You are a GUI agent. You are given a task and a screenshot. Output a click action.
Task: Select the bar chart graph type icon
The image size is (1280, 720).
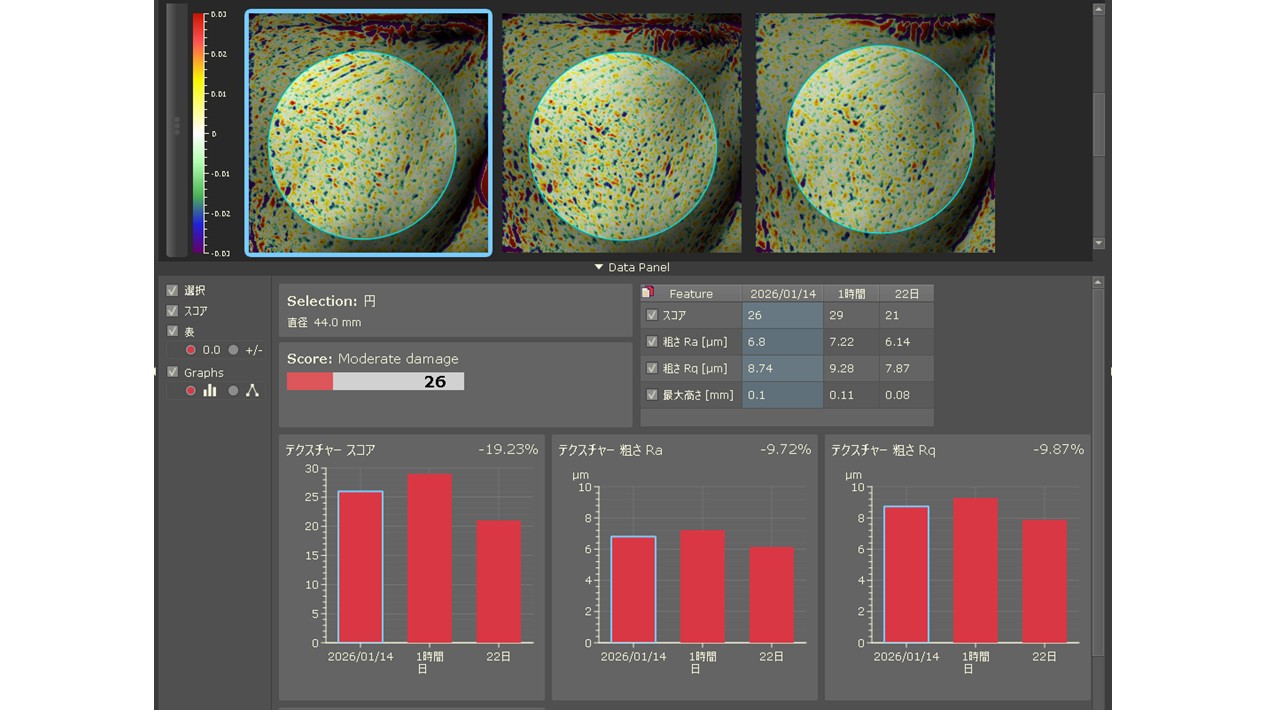[210, 391]
